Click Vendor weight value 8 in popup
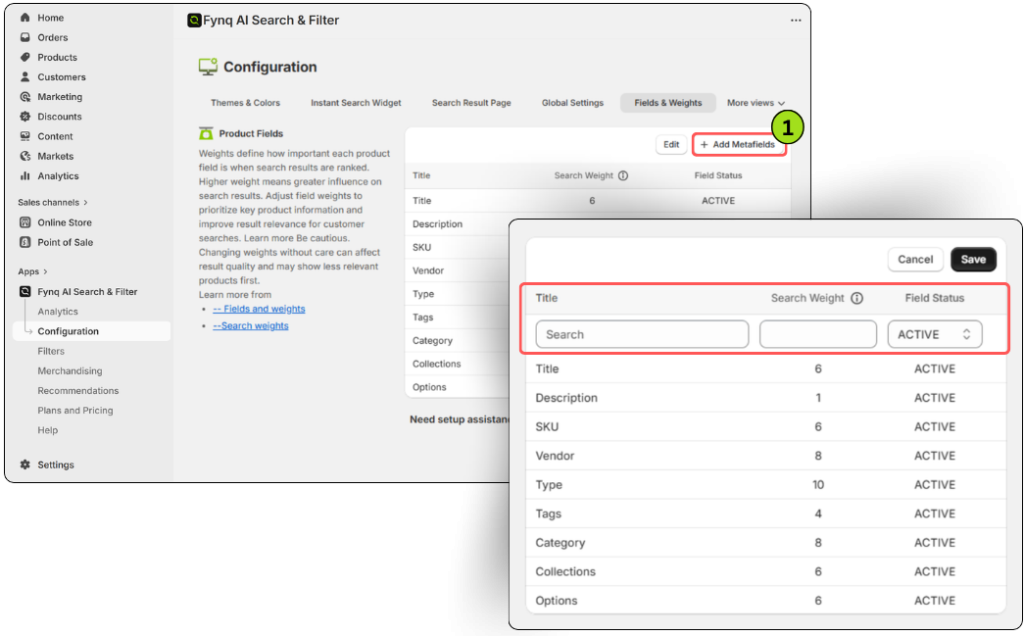This screenshot has height=636, width=1024. tap(818, 456)
